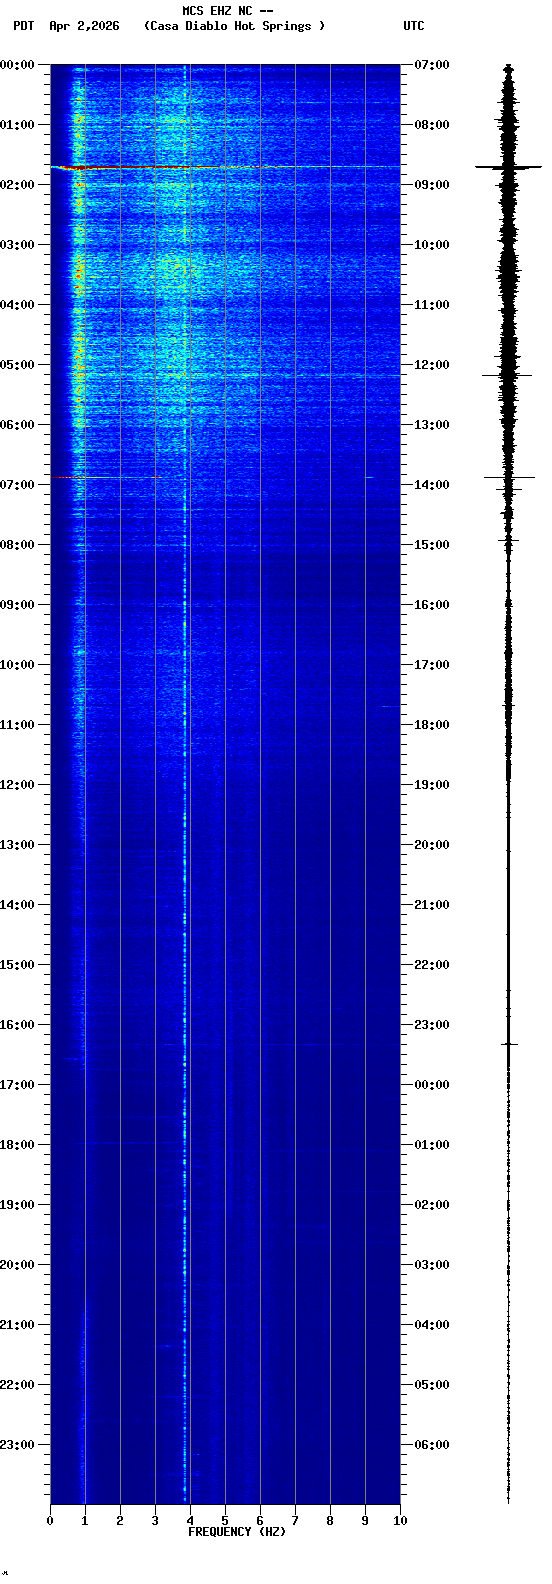Click the '21:00' PDT time label
This screenshot has height=1584, width=552.
click(17, 1325)
